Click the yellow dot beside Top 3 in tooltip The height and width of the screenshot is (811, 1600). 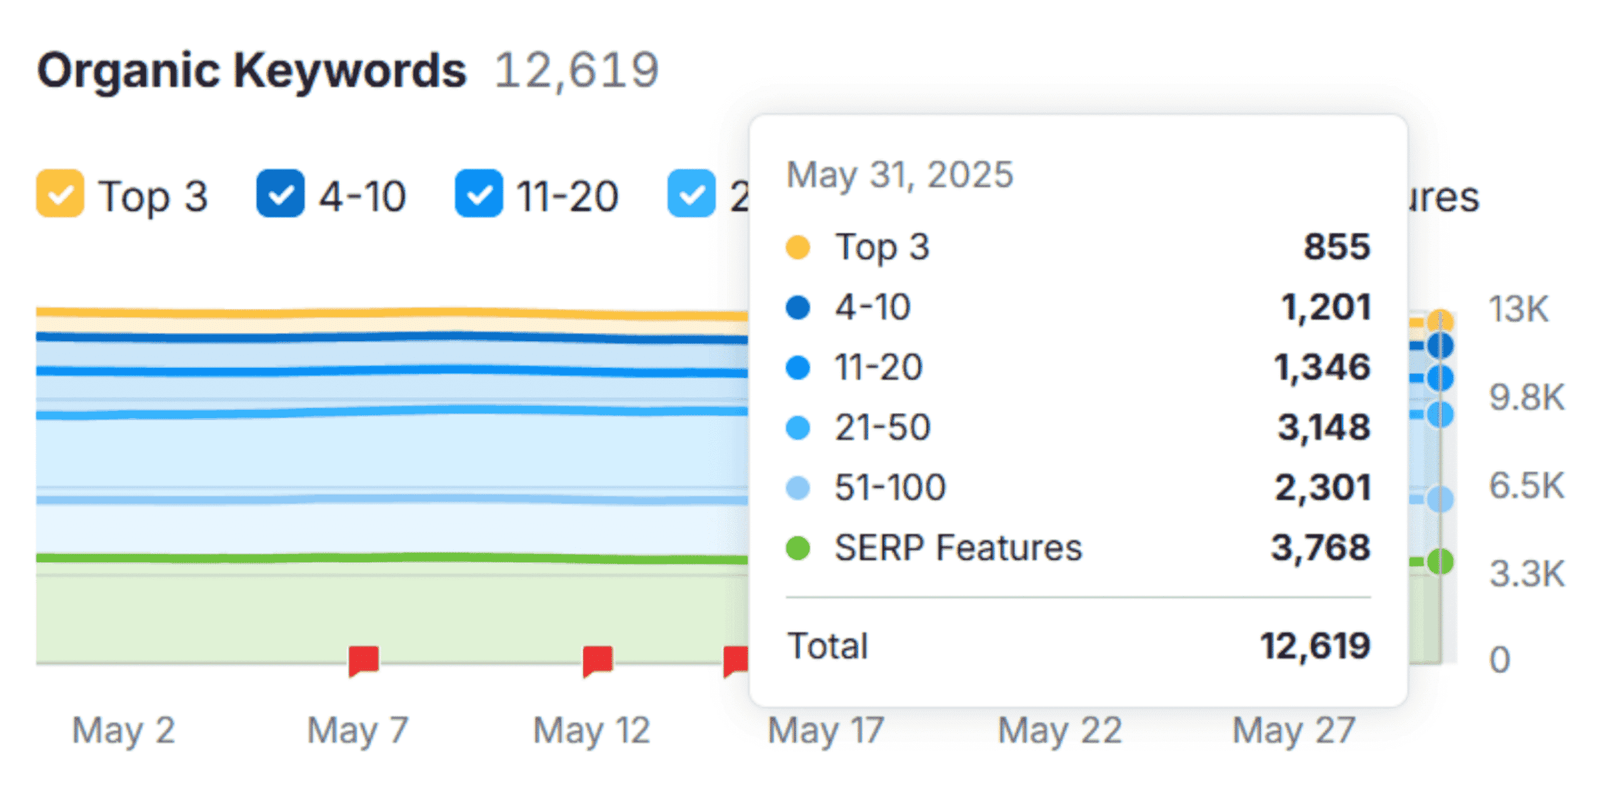click(x=798, y=247)
